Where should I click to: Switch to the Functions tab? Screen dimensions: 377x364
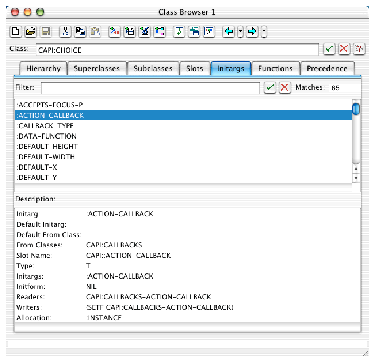[x=276, y=69]
